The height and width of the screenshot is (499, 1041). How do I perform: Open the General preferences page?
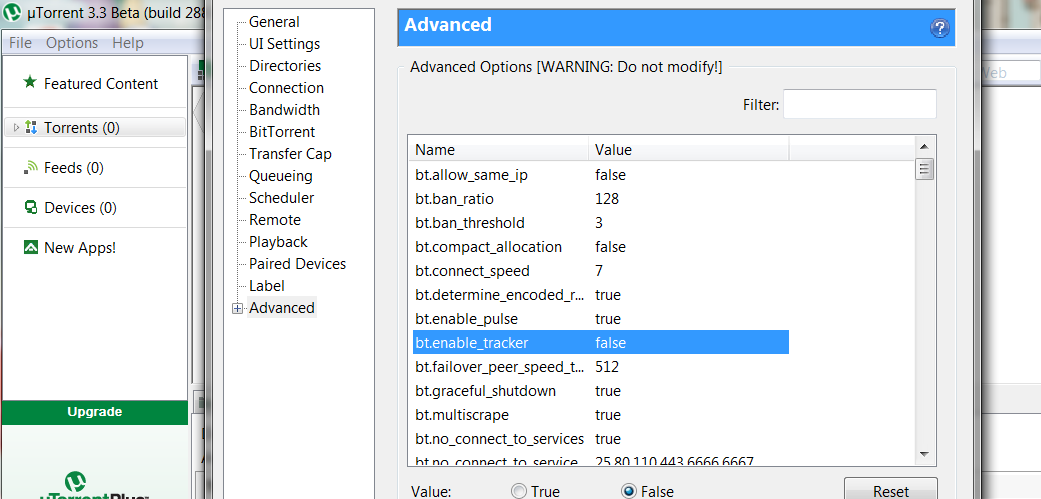pyautogui.click(x=274, y=22)
